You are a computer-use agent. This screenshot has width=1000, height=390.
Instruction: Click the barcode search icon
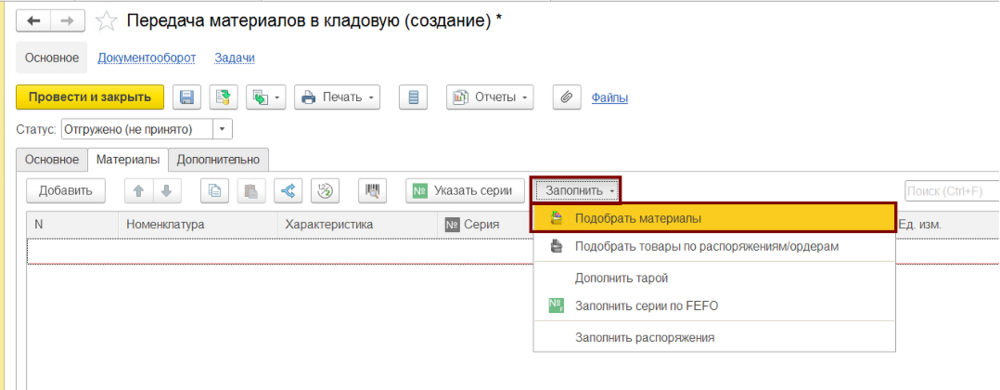372,191
